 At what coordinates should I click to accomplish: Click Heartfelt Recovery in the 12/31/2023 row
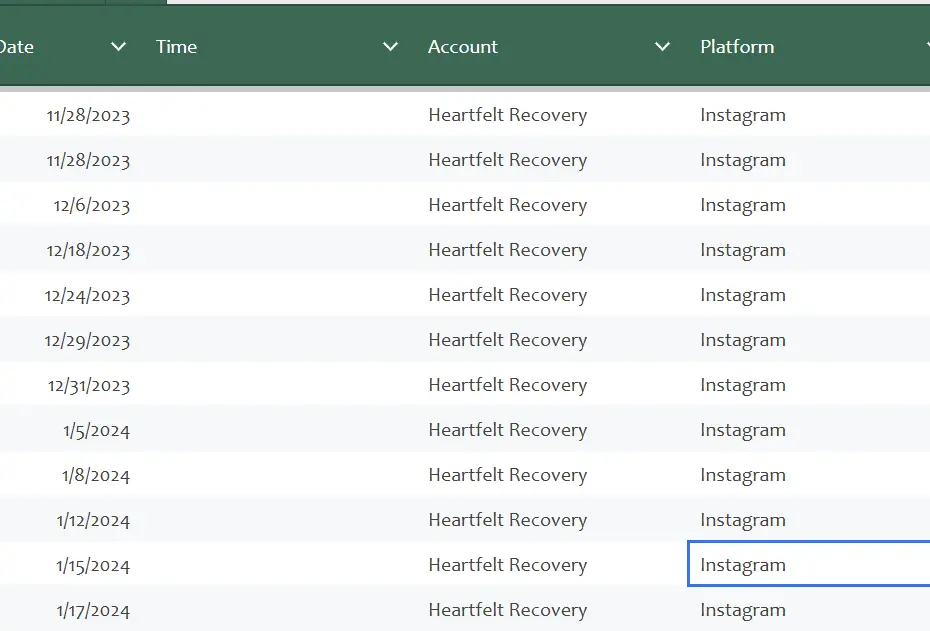point(508,385)
